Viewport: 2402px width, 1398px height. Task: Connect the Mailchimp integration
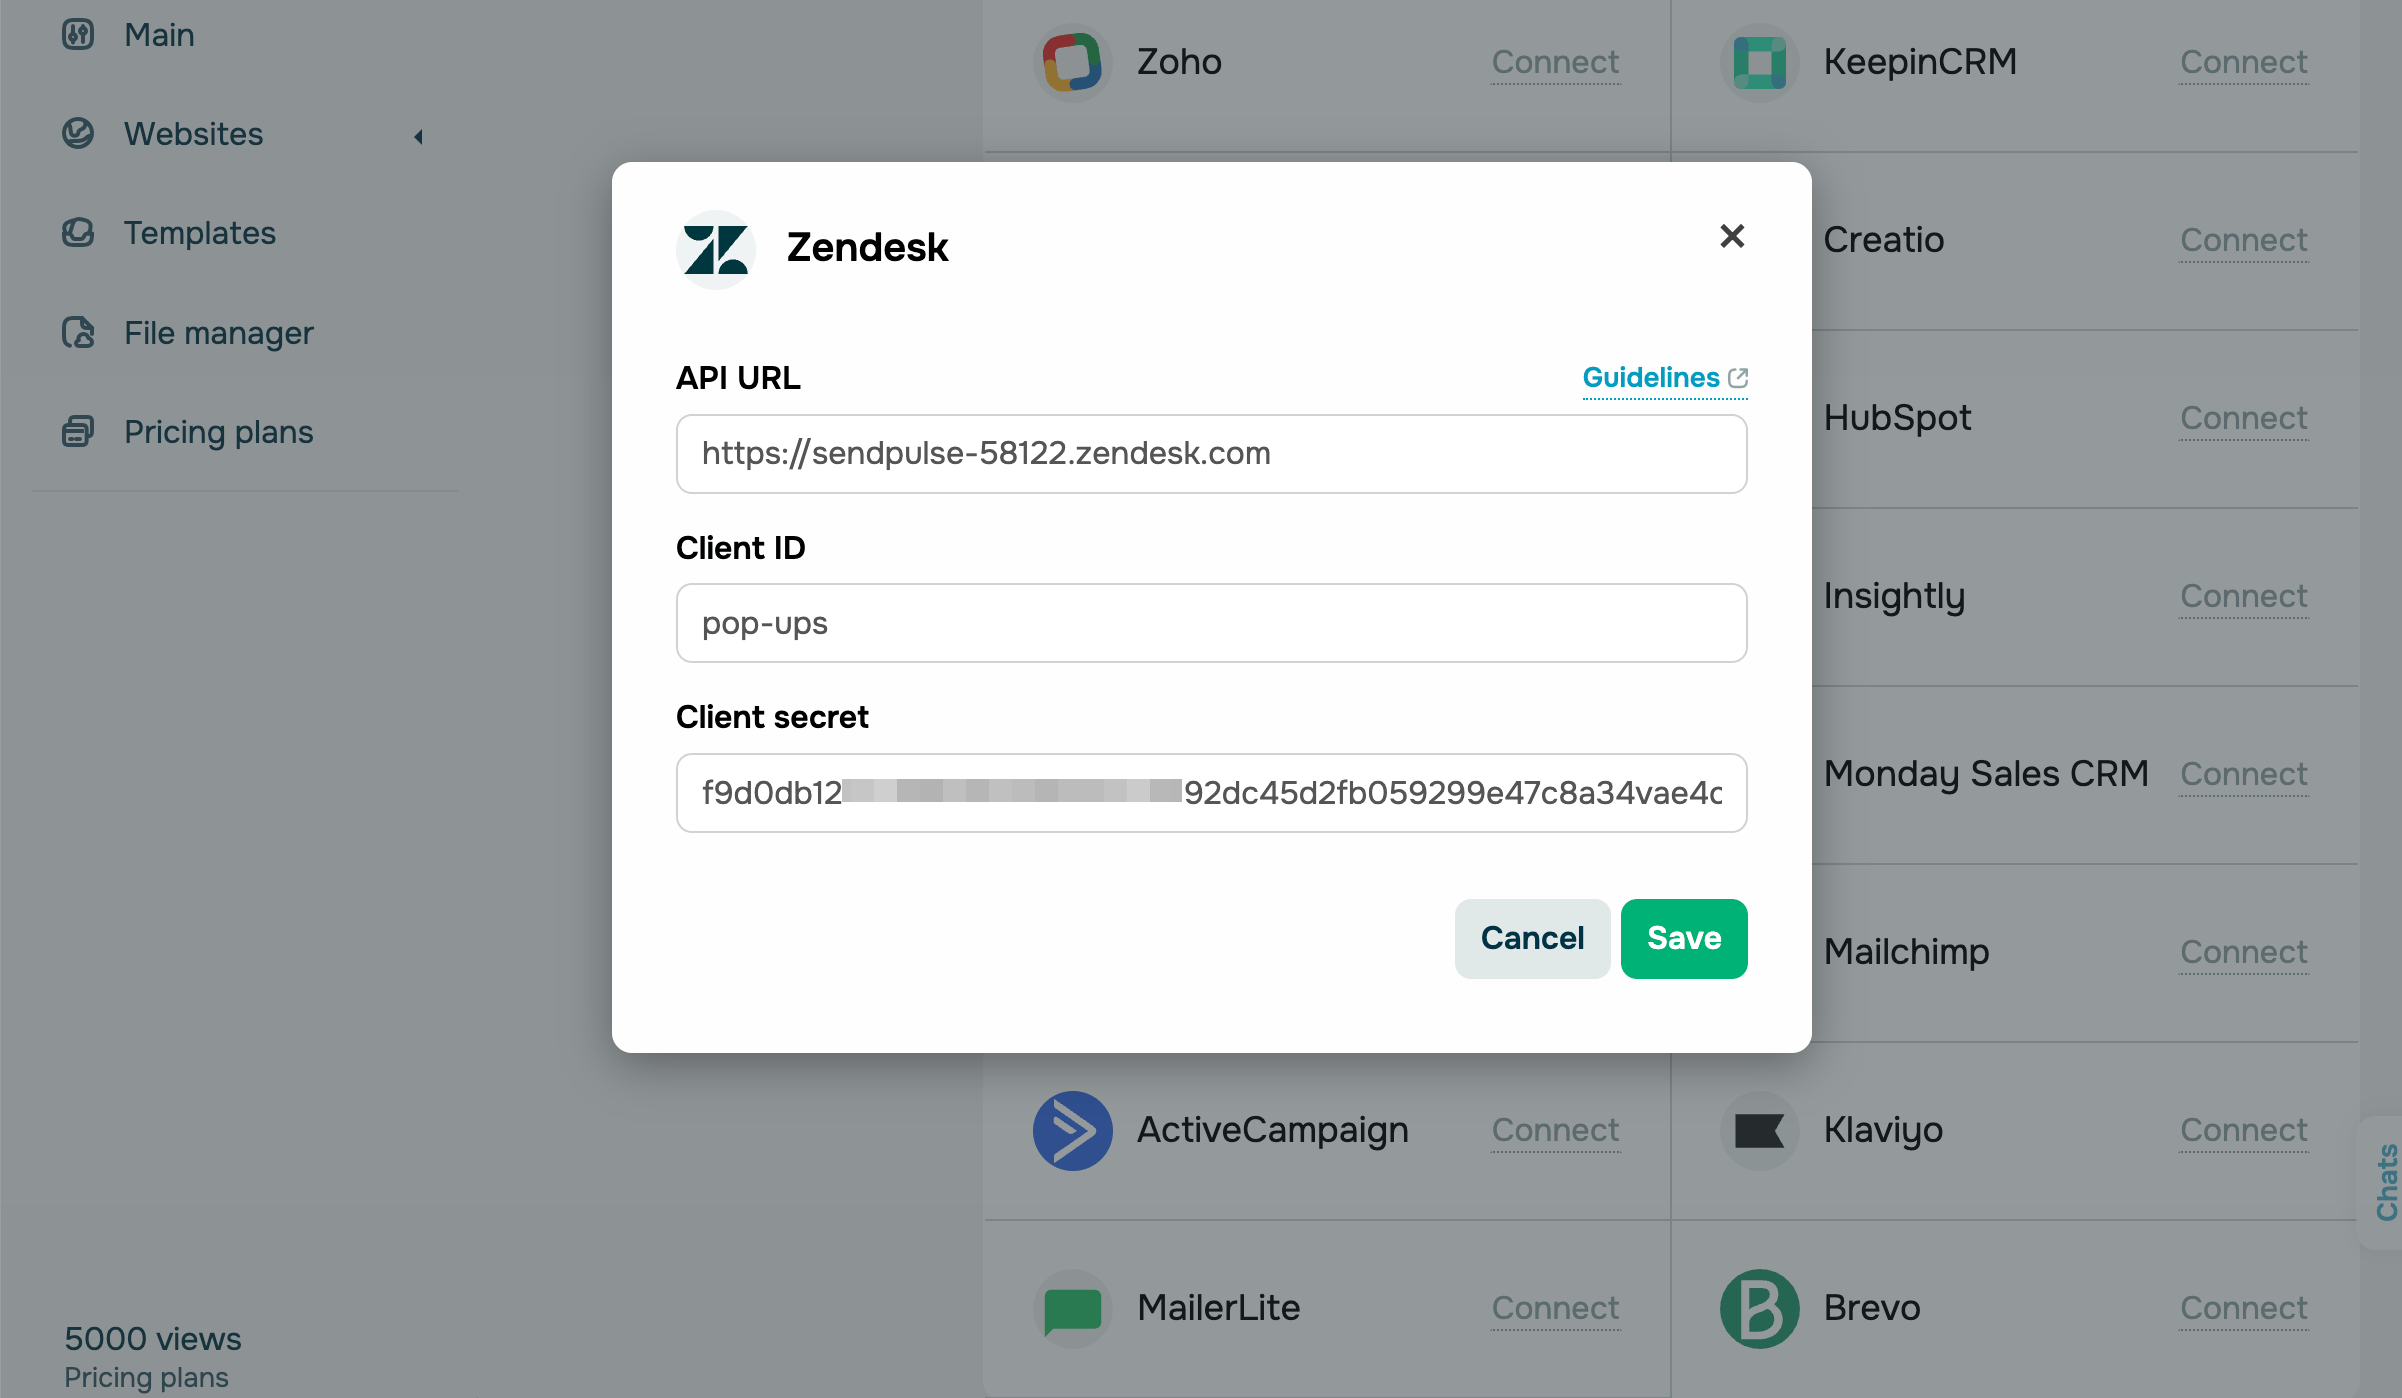click(2243, 952)
